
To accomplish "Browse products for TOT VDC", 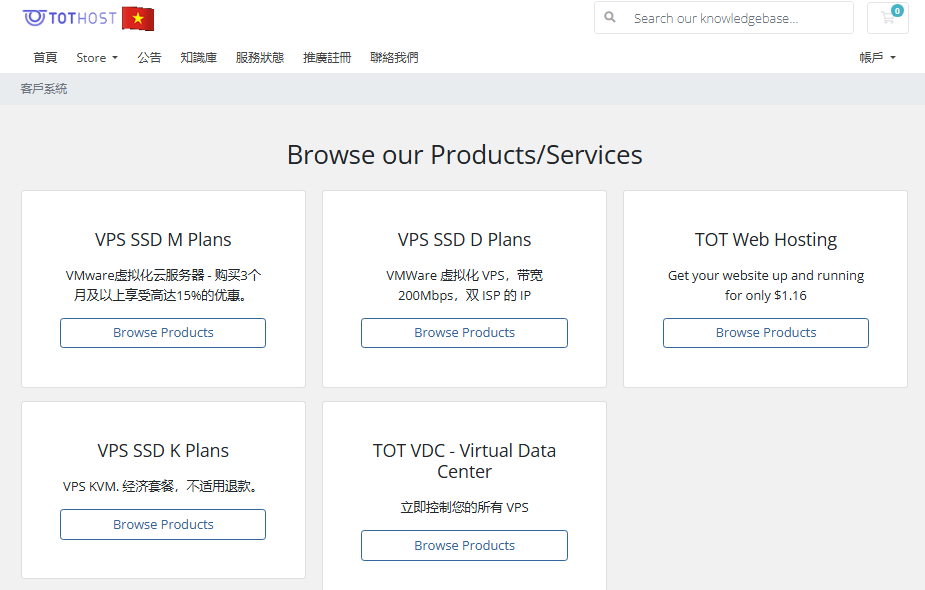I will click(464, 545).
